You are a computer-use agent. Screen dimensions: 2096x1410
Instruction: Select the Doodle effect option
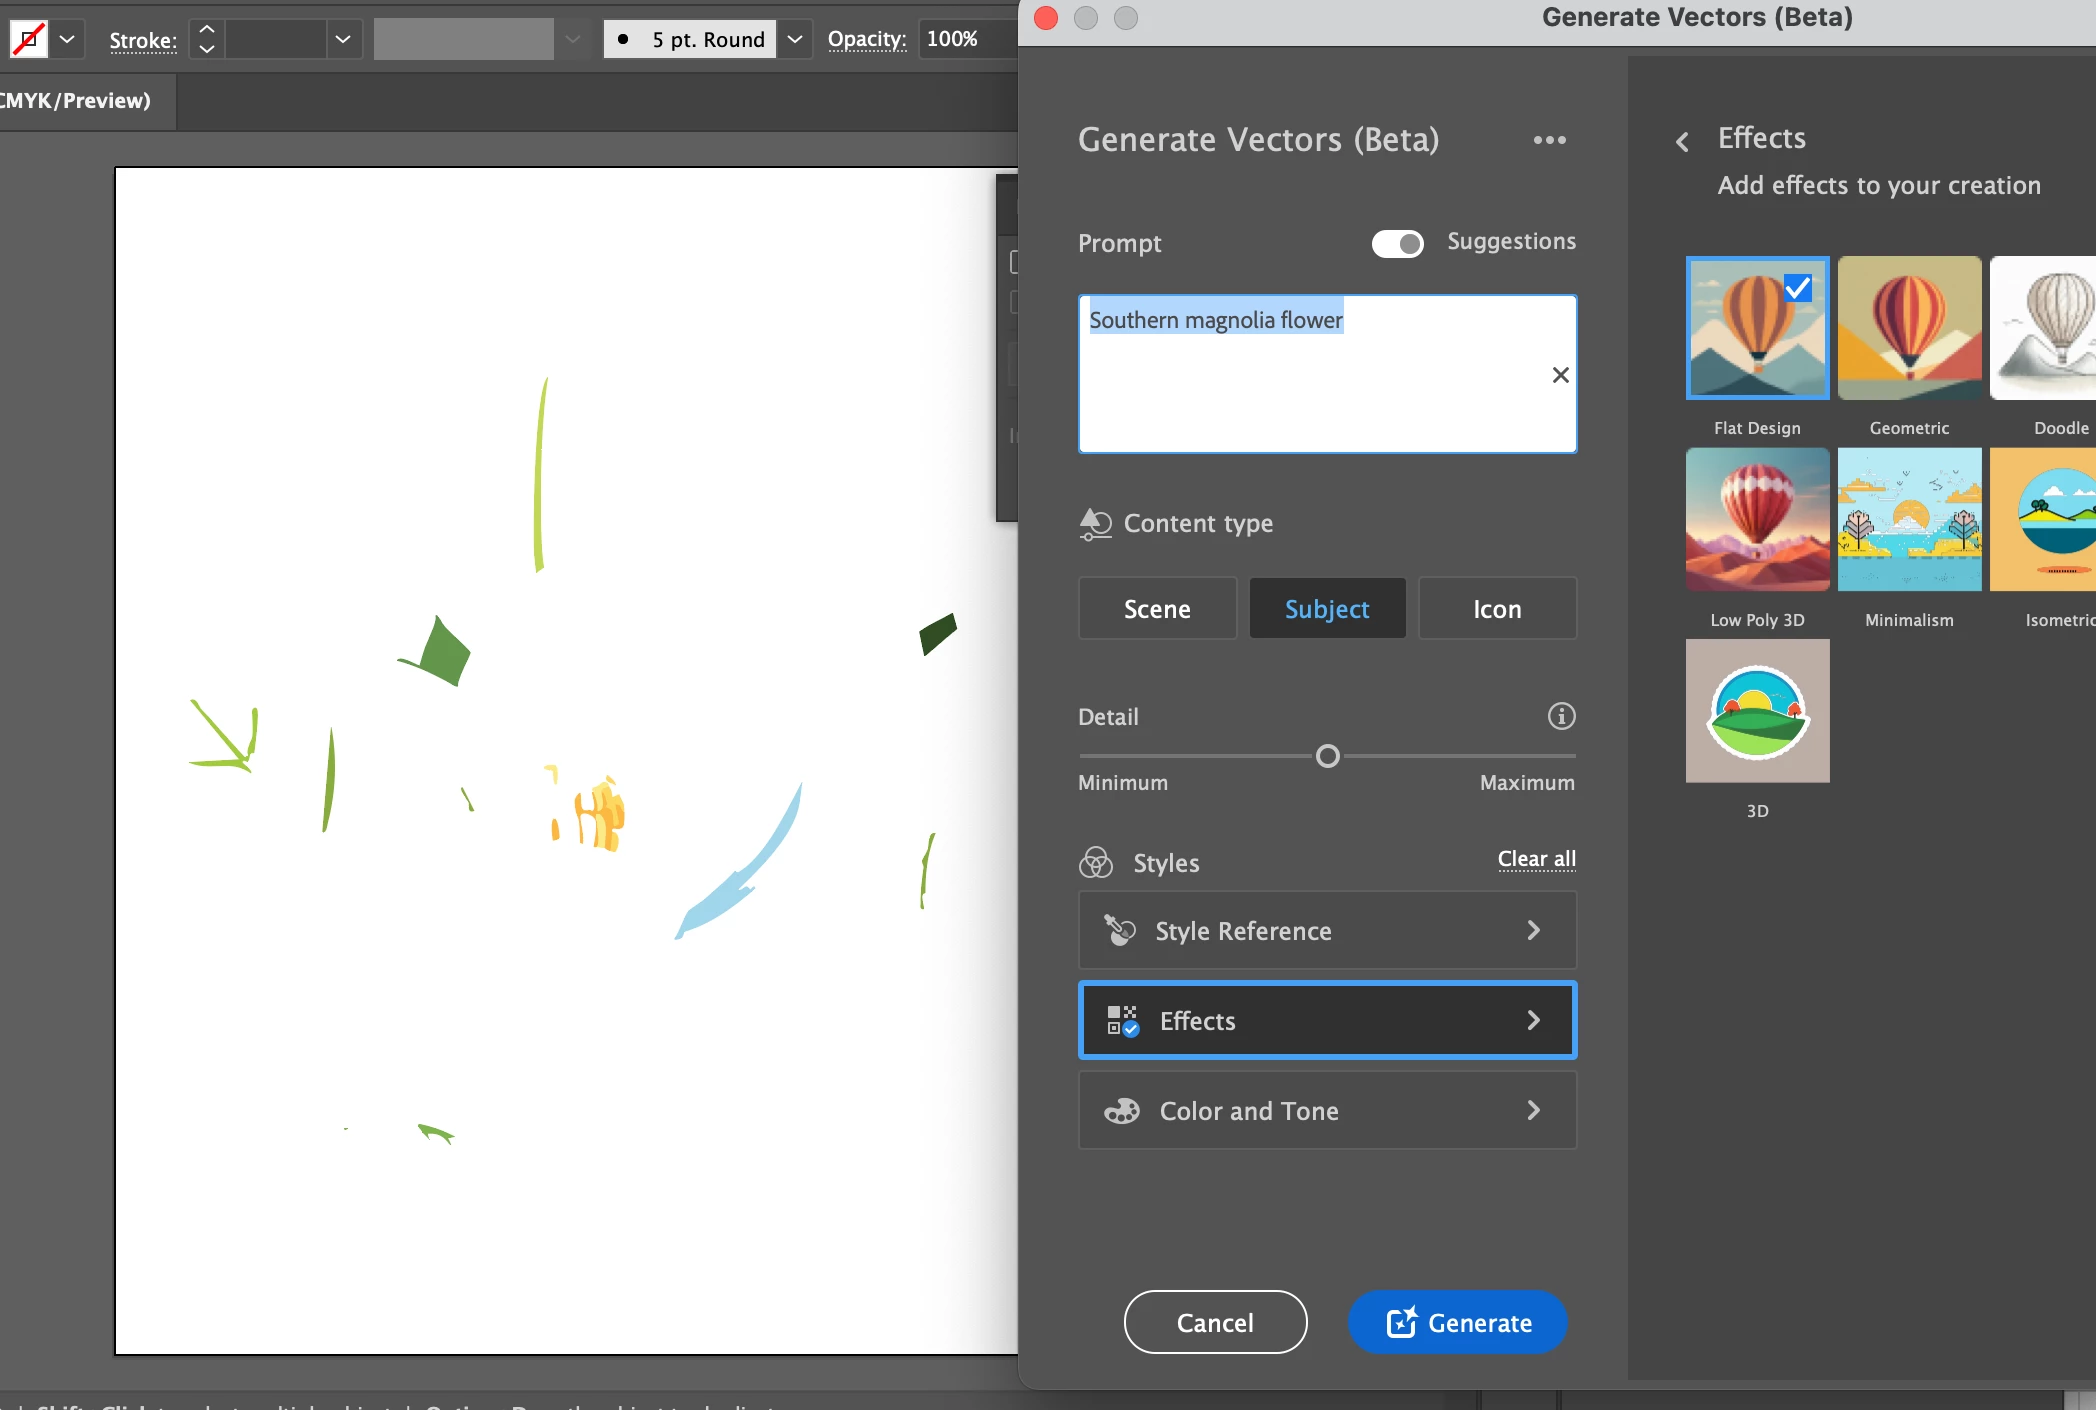(x=2045, y=328)
